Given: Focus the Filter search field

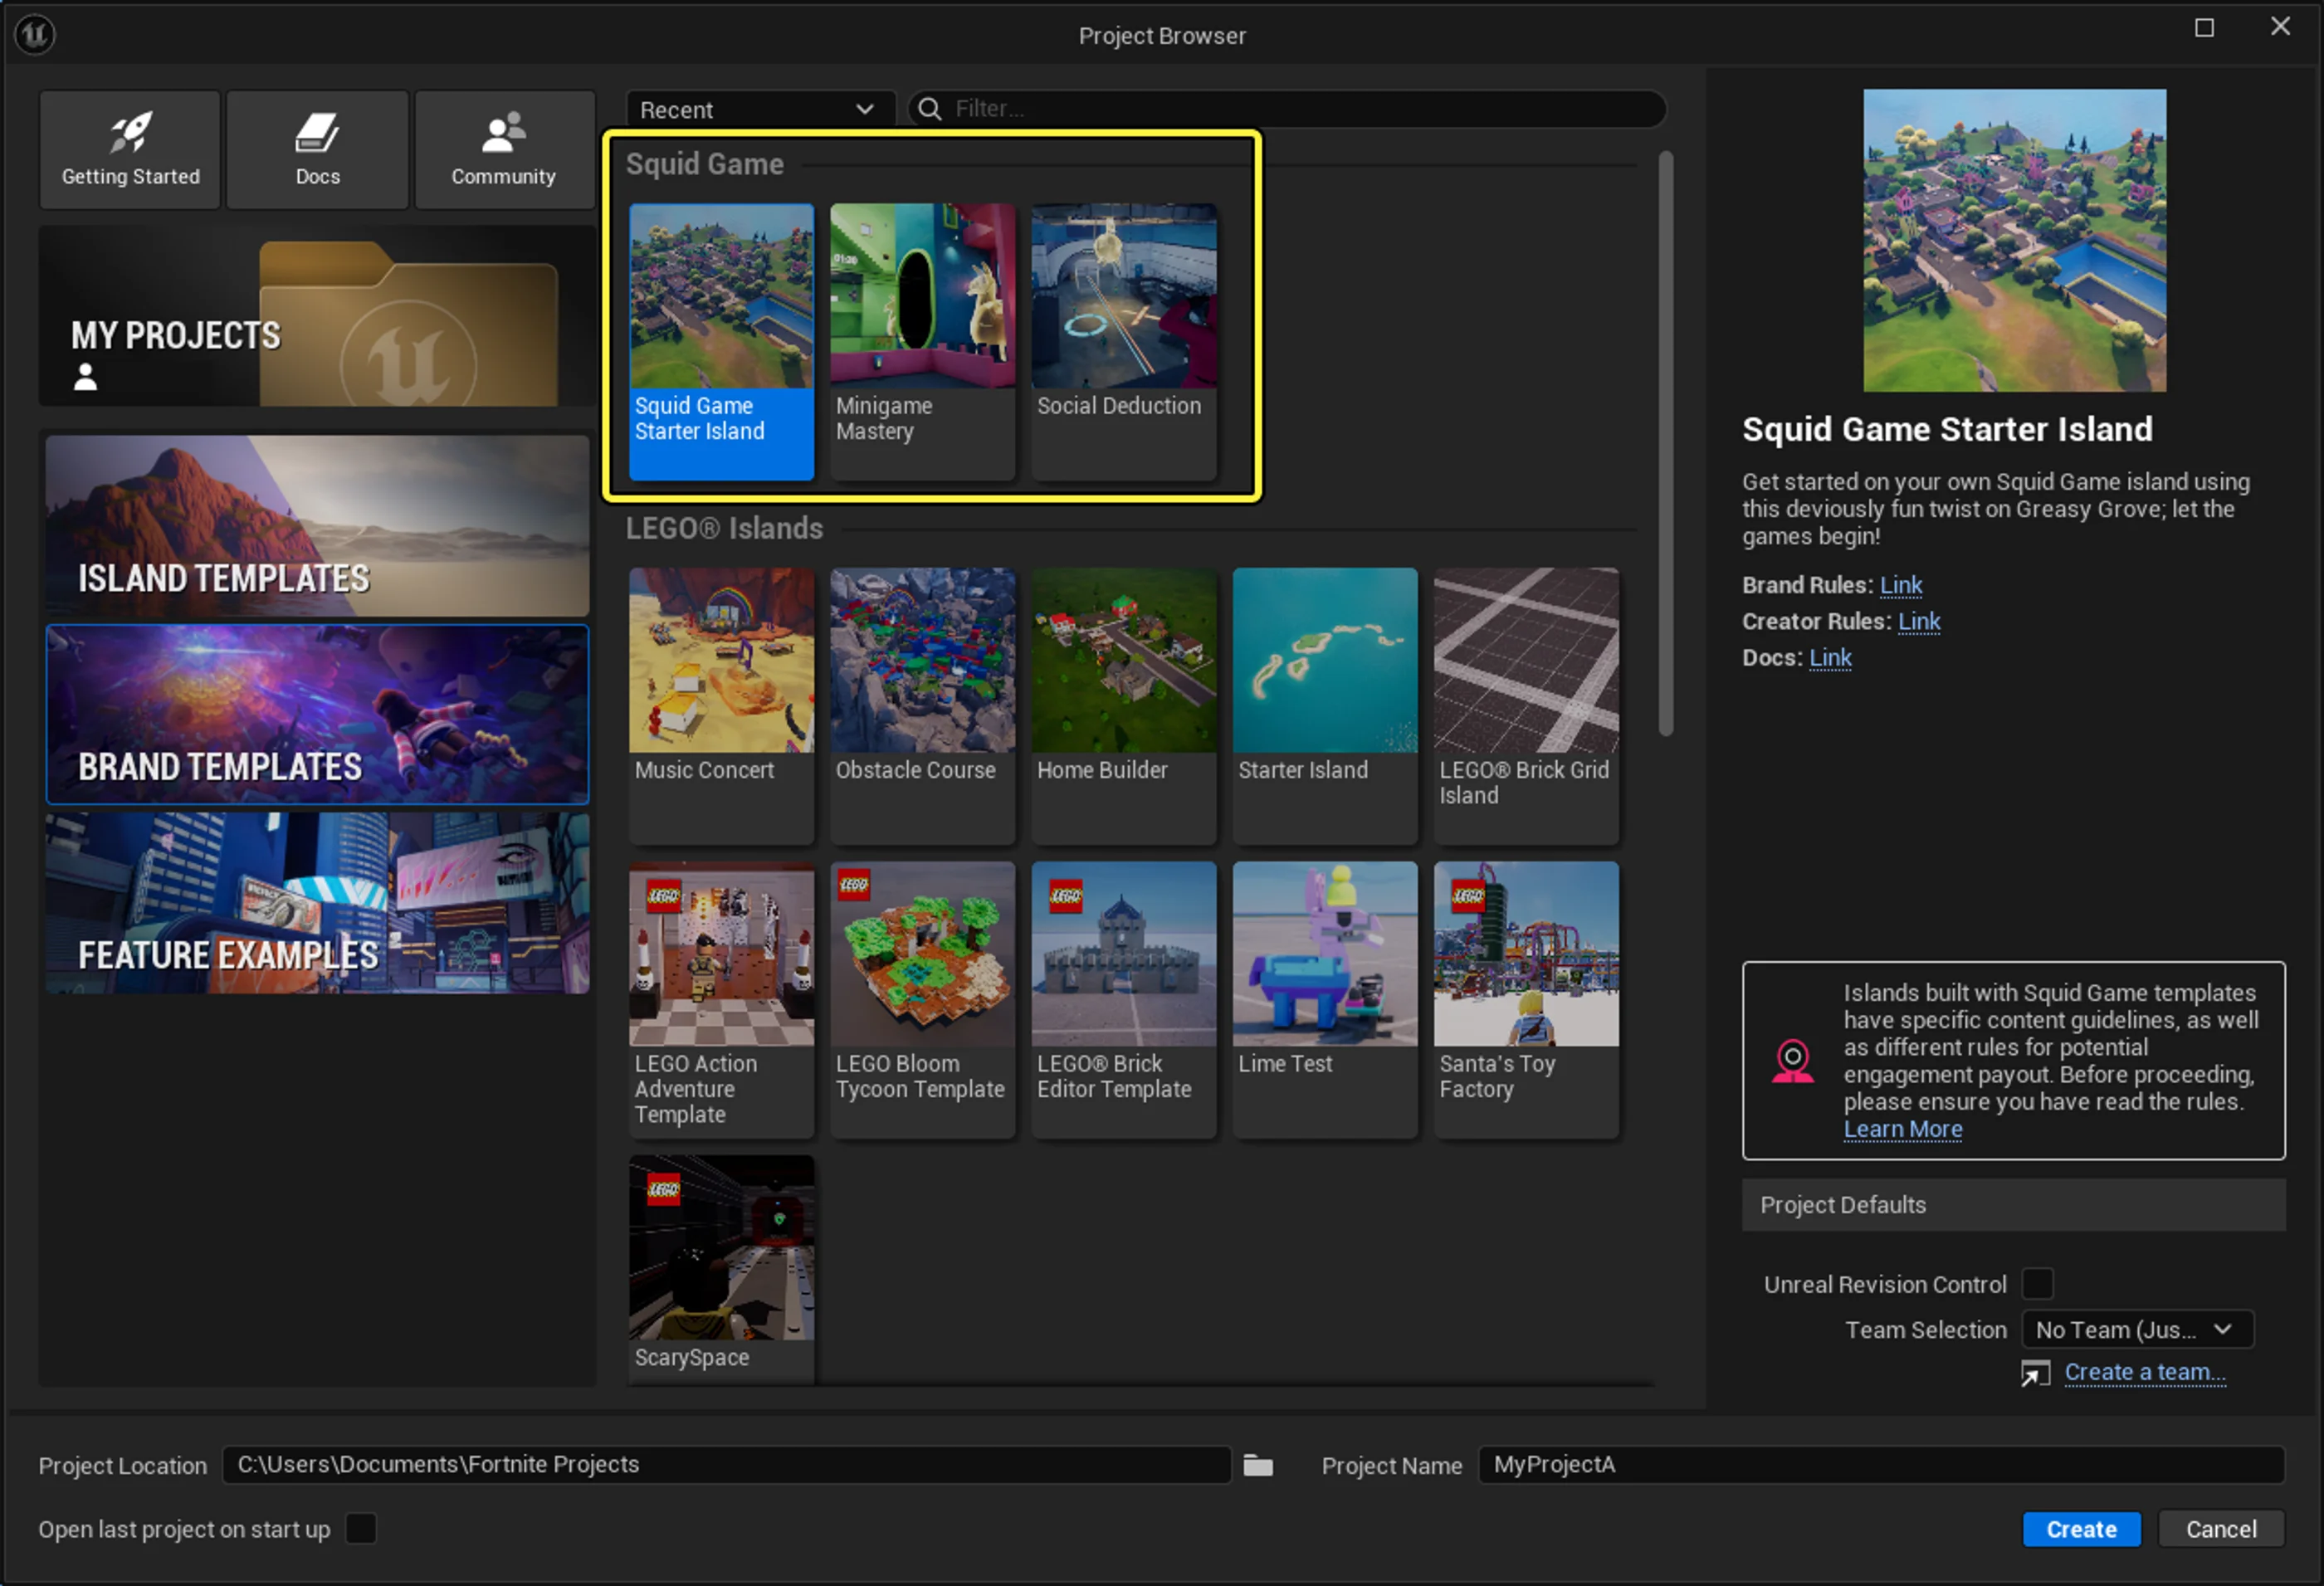Looking at the screenshot, I should [1287, 109].
